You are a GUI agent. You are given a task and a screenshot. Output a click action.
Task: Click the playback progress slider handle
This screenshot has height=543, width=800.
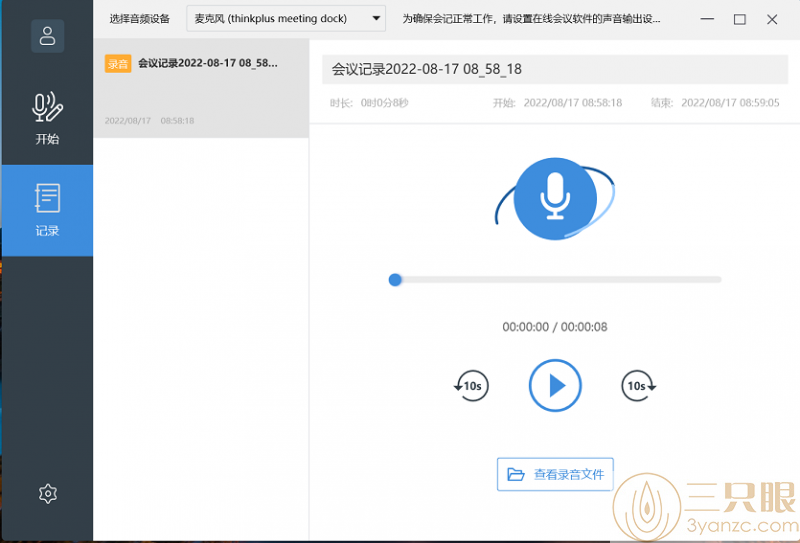tap(395, 280)
